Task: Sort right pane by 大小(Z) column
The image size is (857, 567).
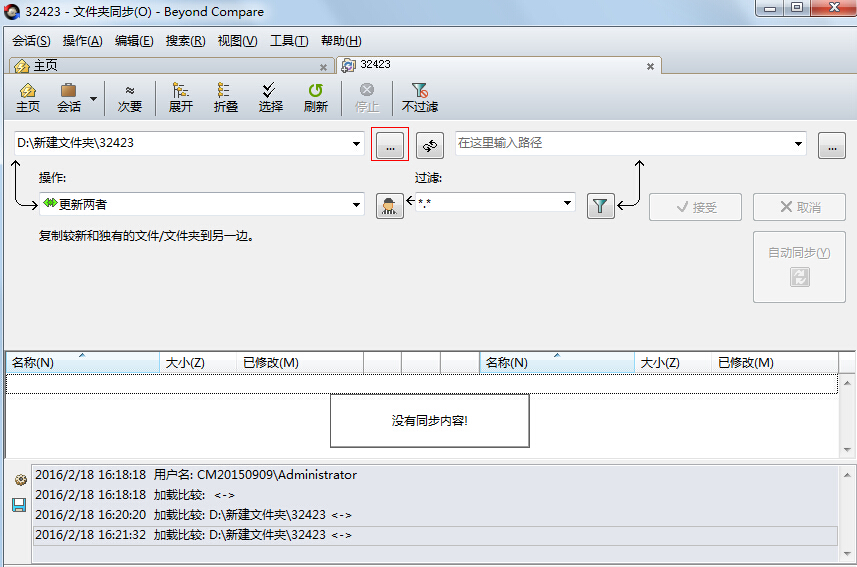Action: pyautogui.click(x=673, y=363)
